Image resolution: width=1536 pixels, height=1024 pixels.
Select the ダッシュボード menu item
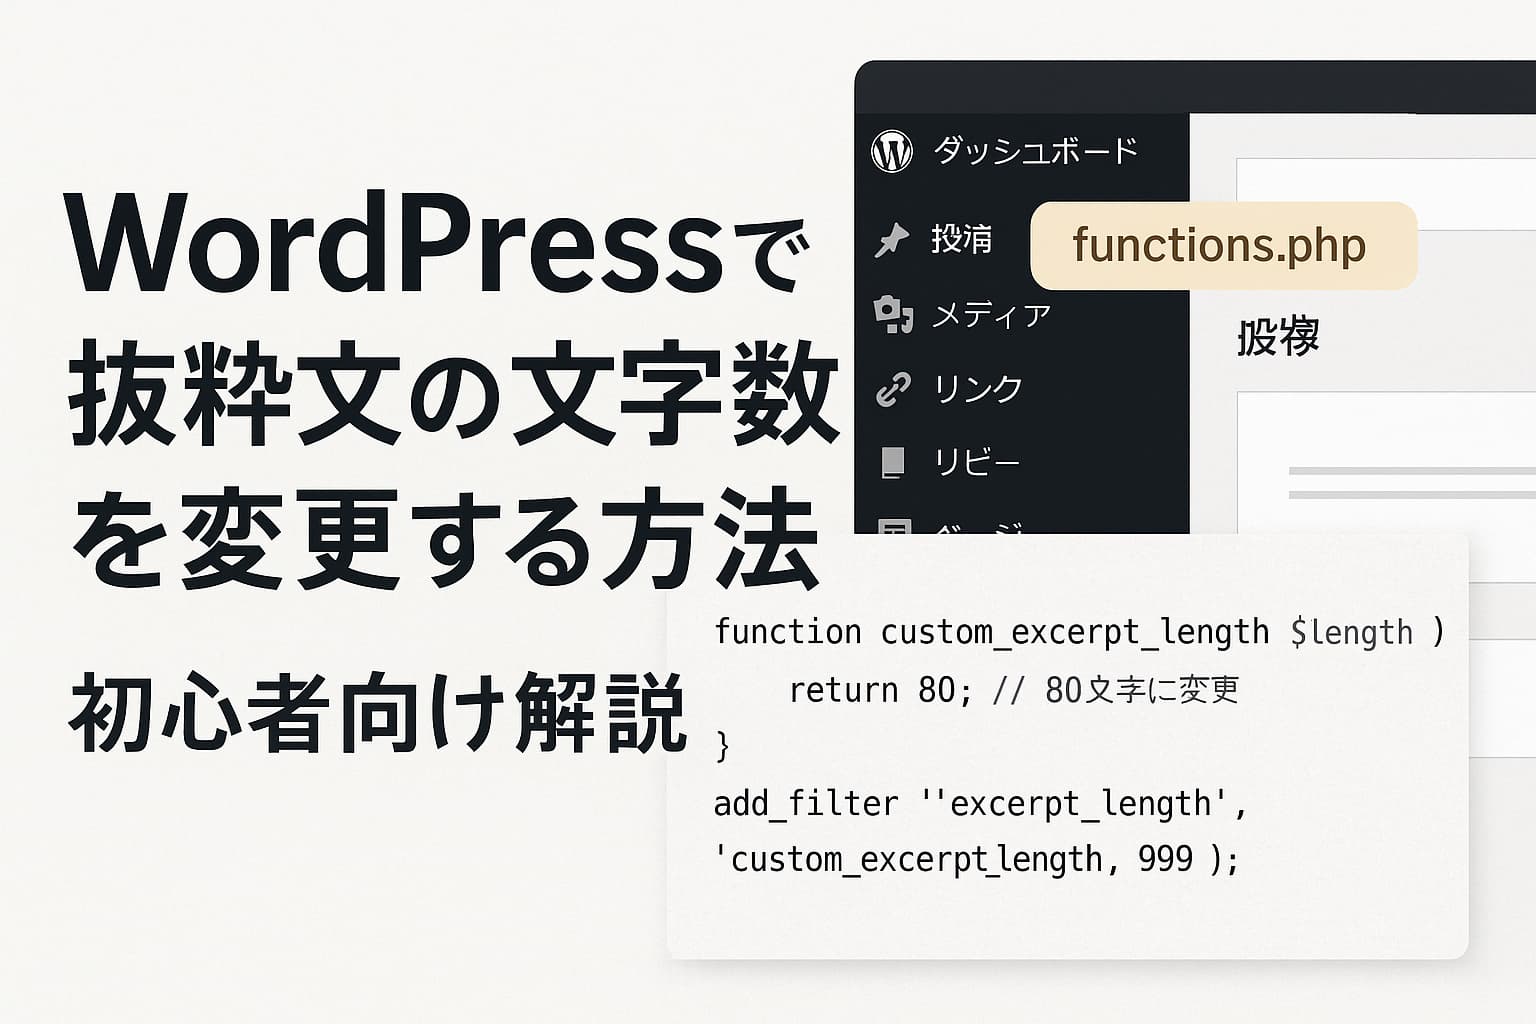[x=1035, y=152]
